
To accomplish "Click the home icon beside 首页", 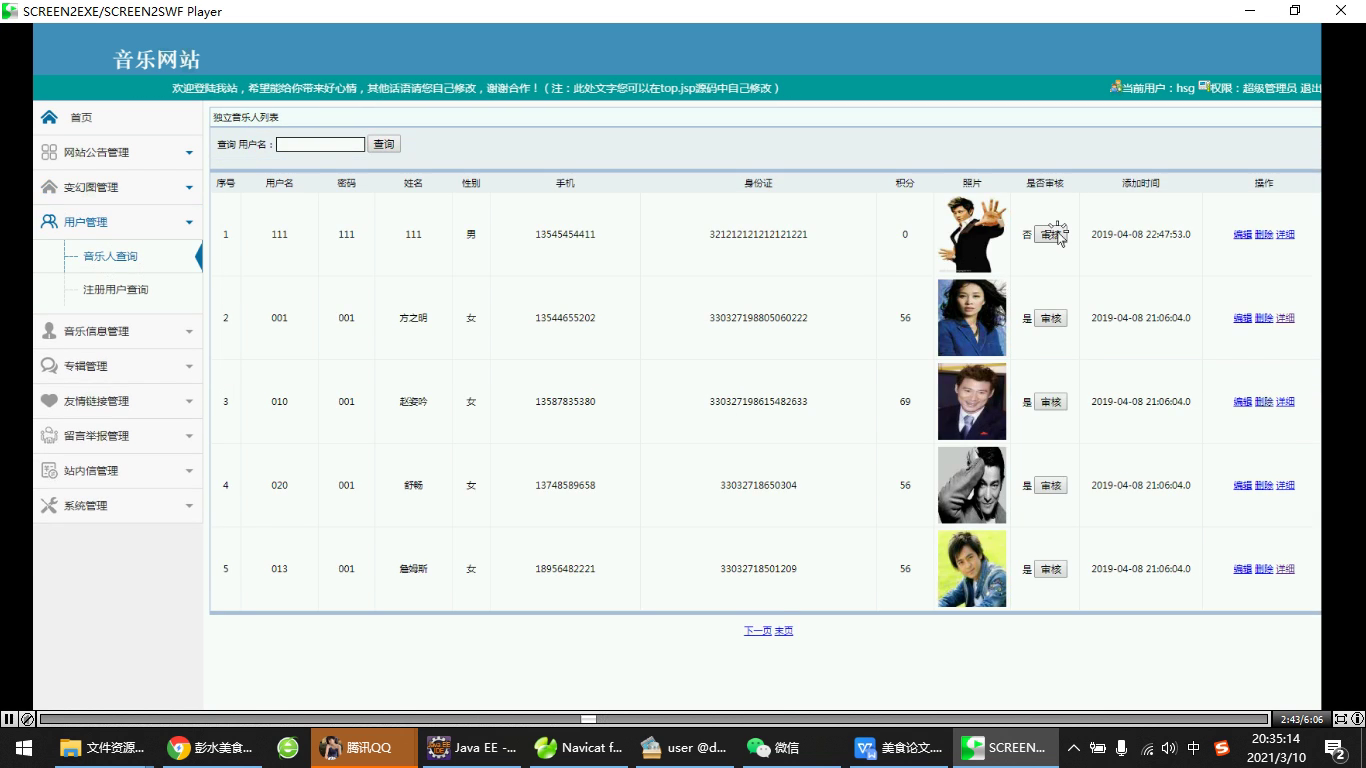I will (x=49, y=117).
